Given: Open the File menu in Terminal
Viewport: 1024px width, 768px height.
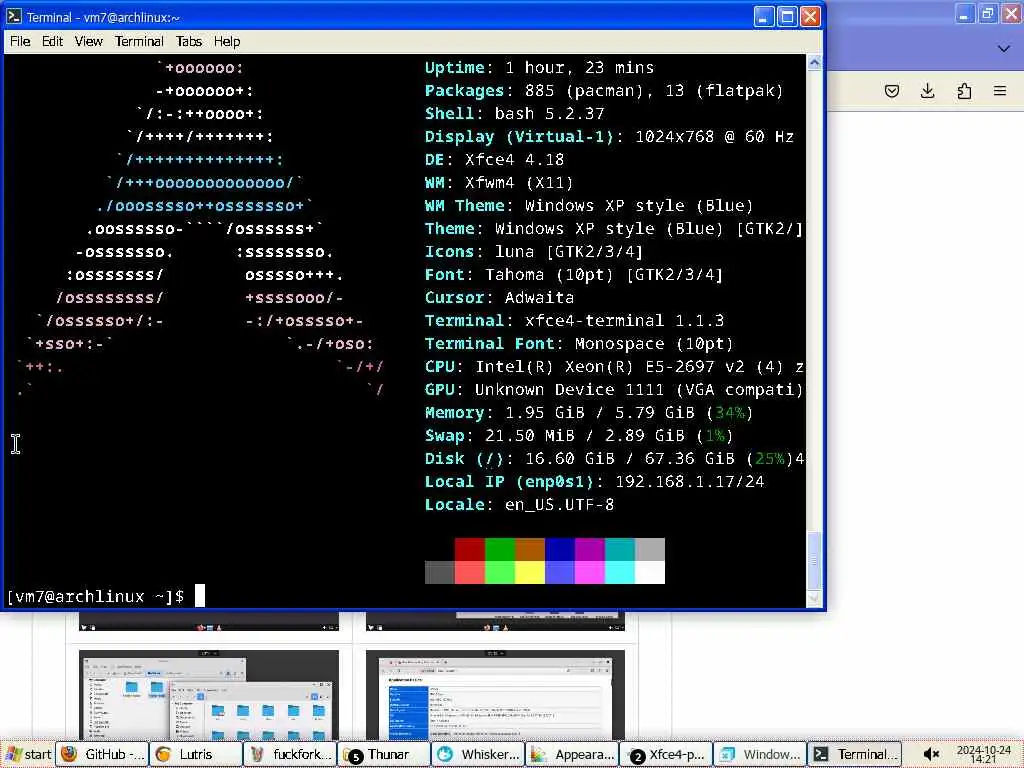Looking at the screenshot, I should point(20,41).
